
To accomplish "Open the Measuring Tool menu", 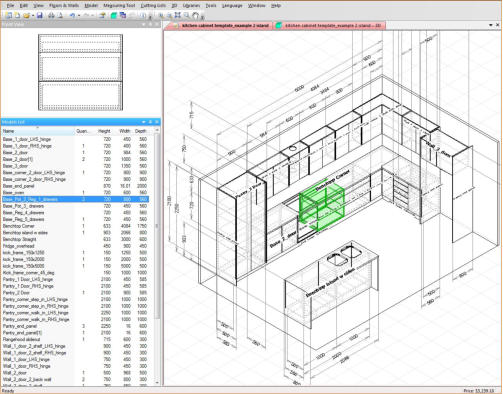I will click(x=119, y=6).
